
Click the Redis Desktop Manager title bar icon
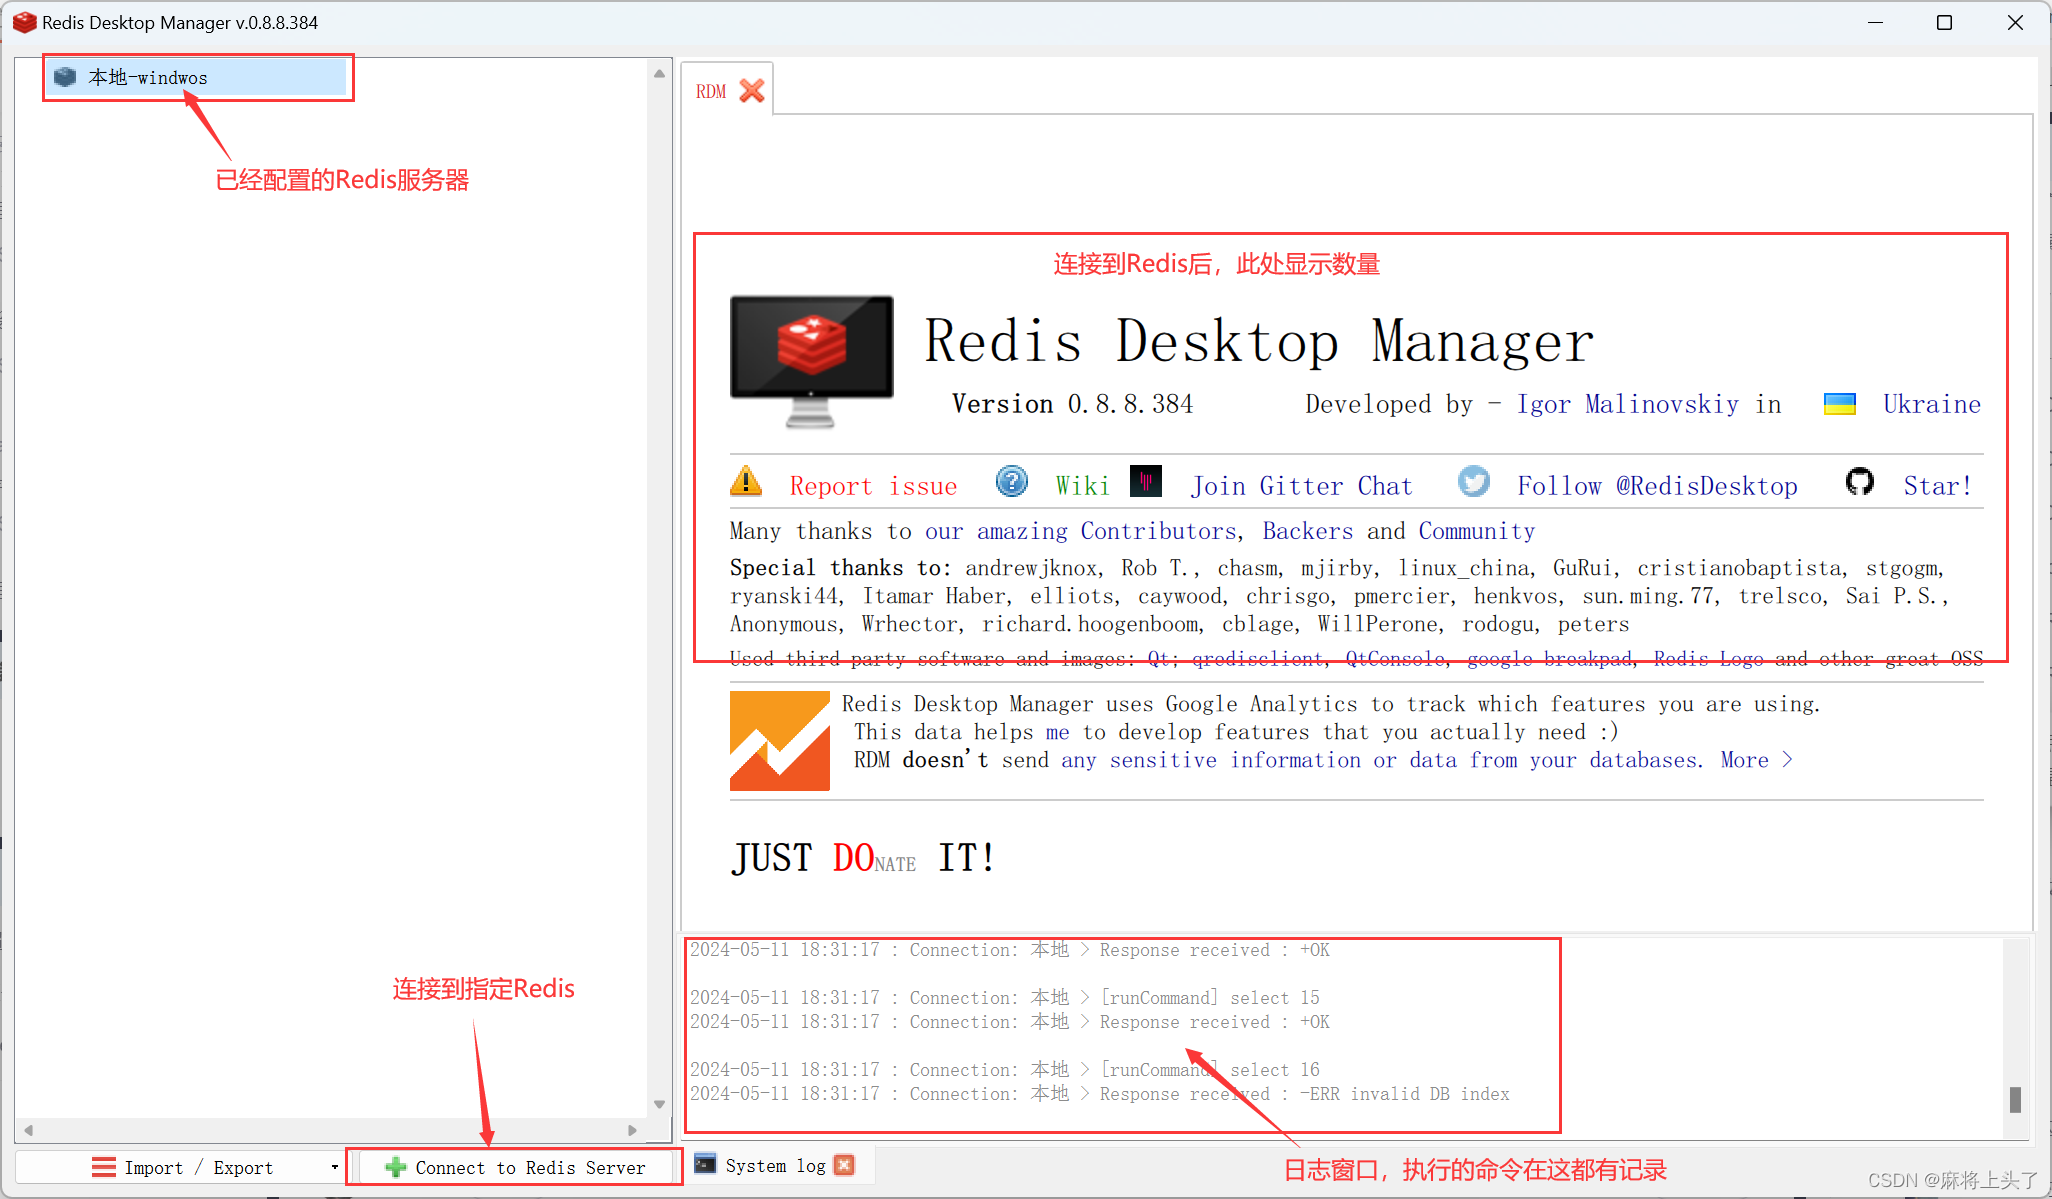[24, 22]
